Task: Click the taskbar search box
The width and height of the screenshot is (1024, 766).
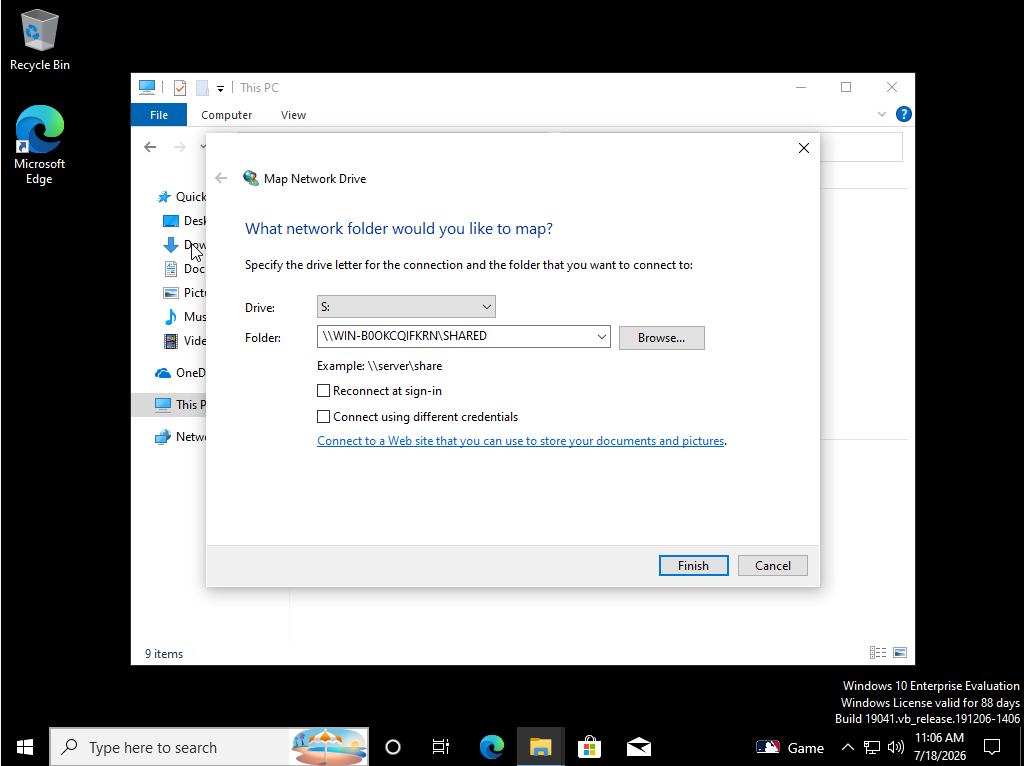Action: pyautogui.click(x=209, y=747)
